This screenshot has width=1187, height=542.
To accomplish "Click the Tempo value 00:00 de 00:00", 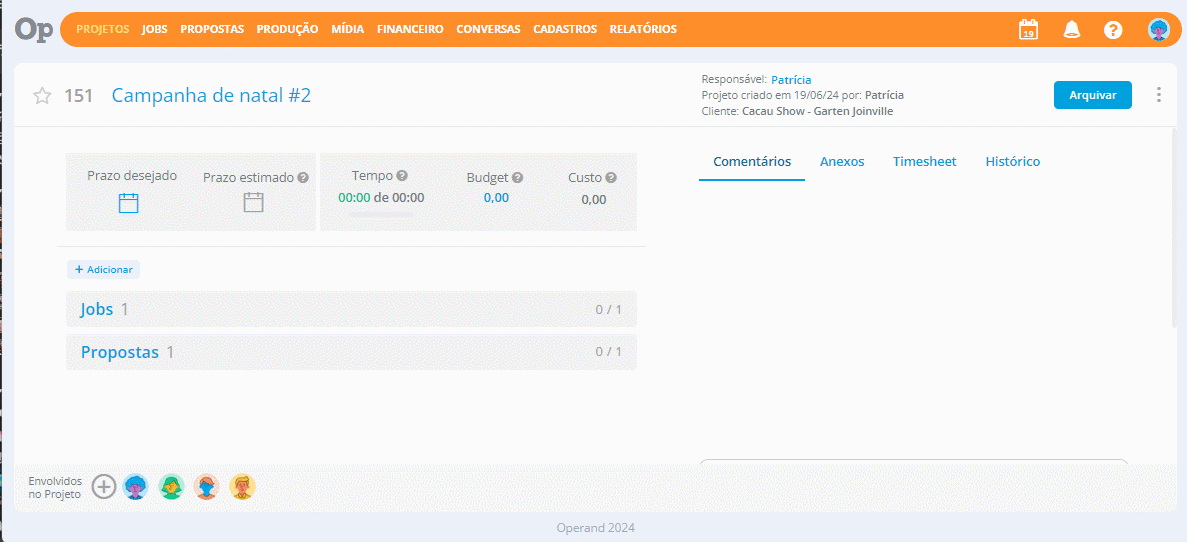I will pos(381,198).
